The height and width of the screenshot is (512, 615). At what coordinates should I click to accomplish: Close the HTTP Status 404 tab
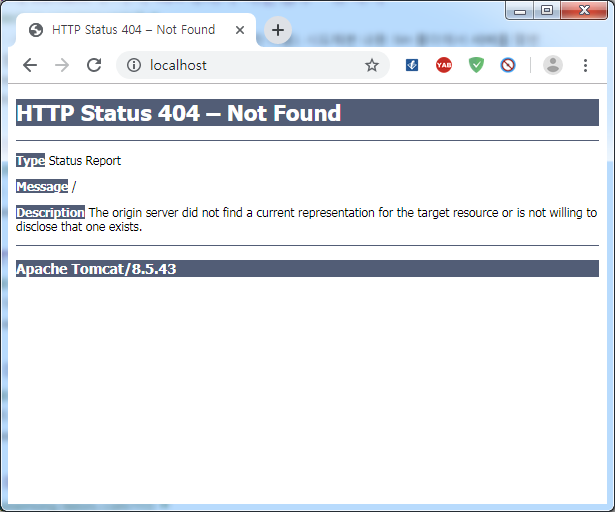[x=240, y=30]
